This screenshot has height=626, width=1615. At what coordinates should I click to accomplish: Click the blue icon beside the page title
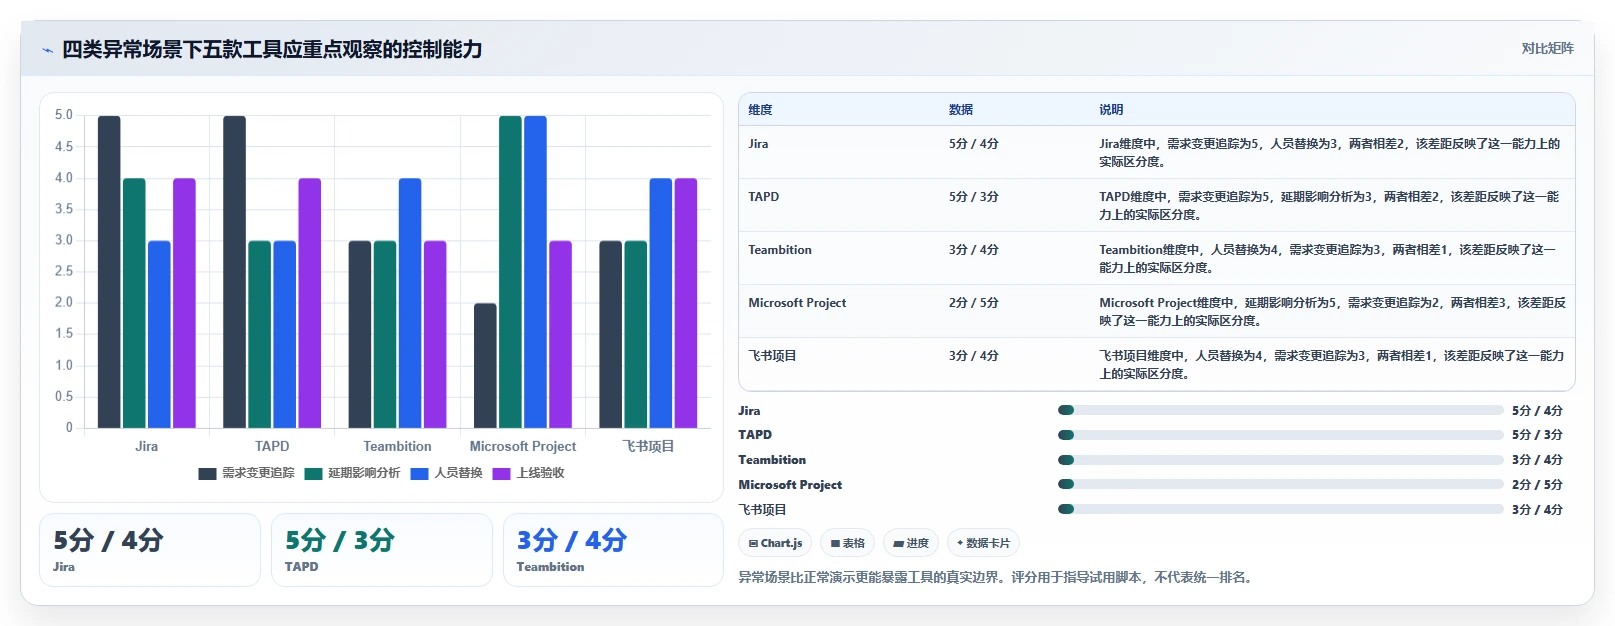(x=47, y=50)
